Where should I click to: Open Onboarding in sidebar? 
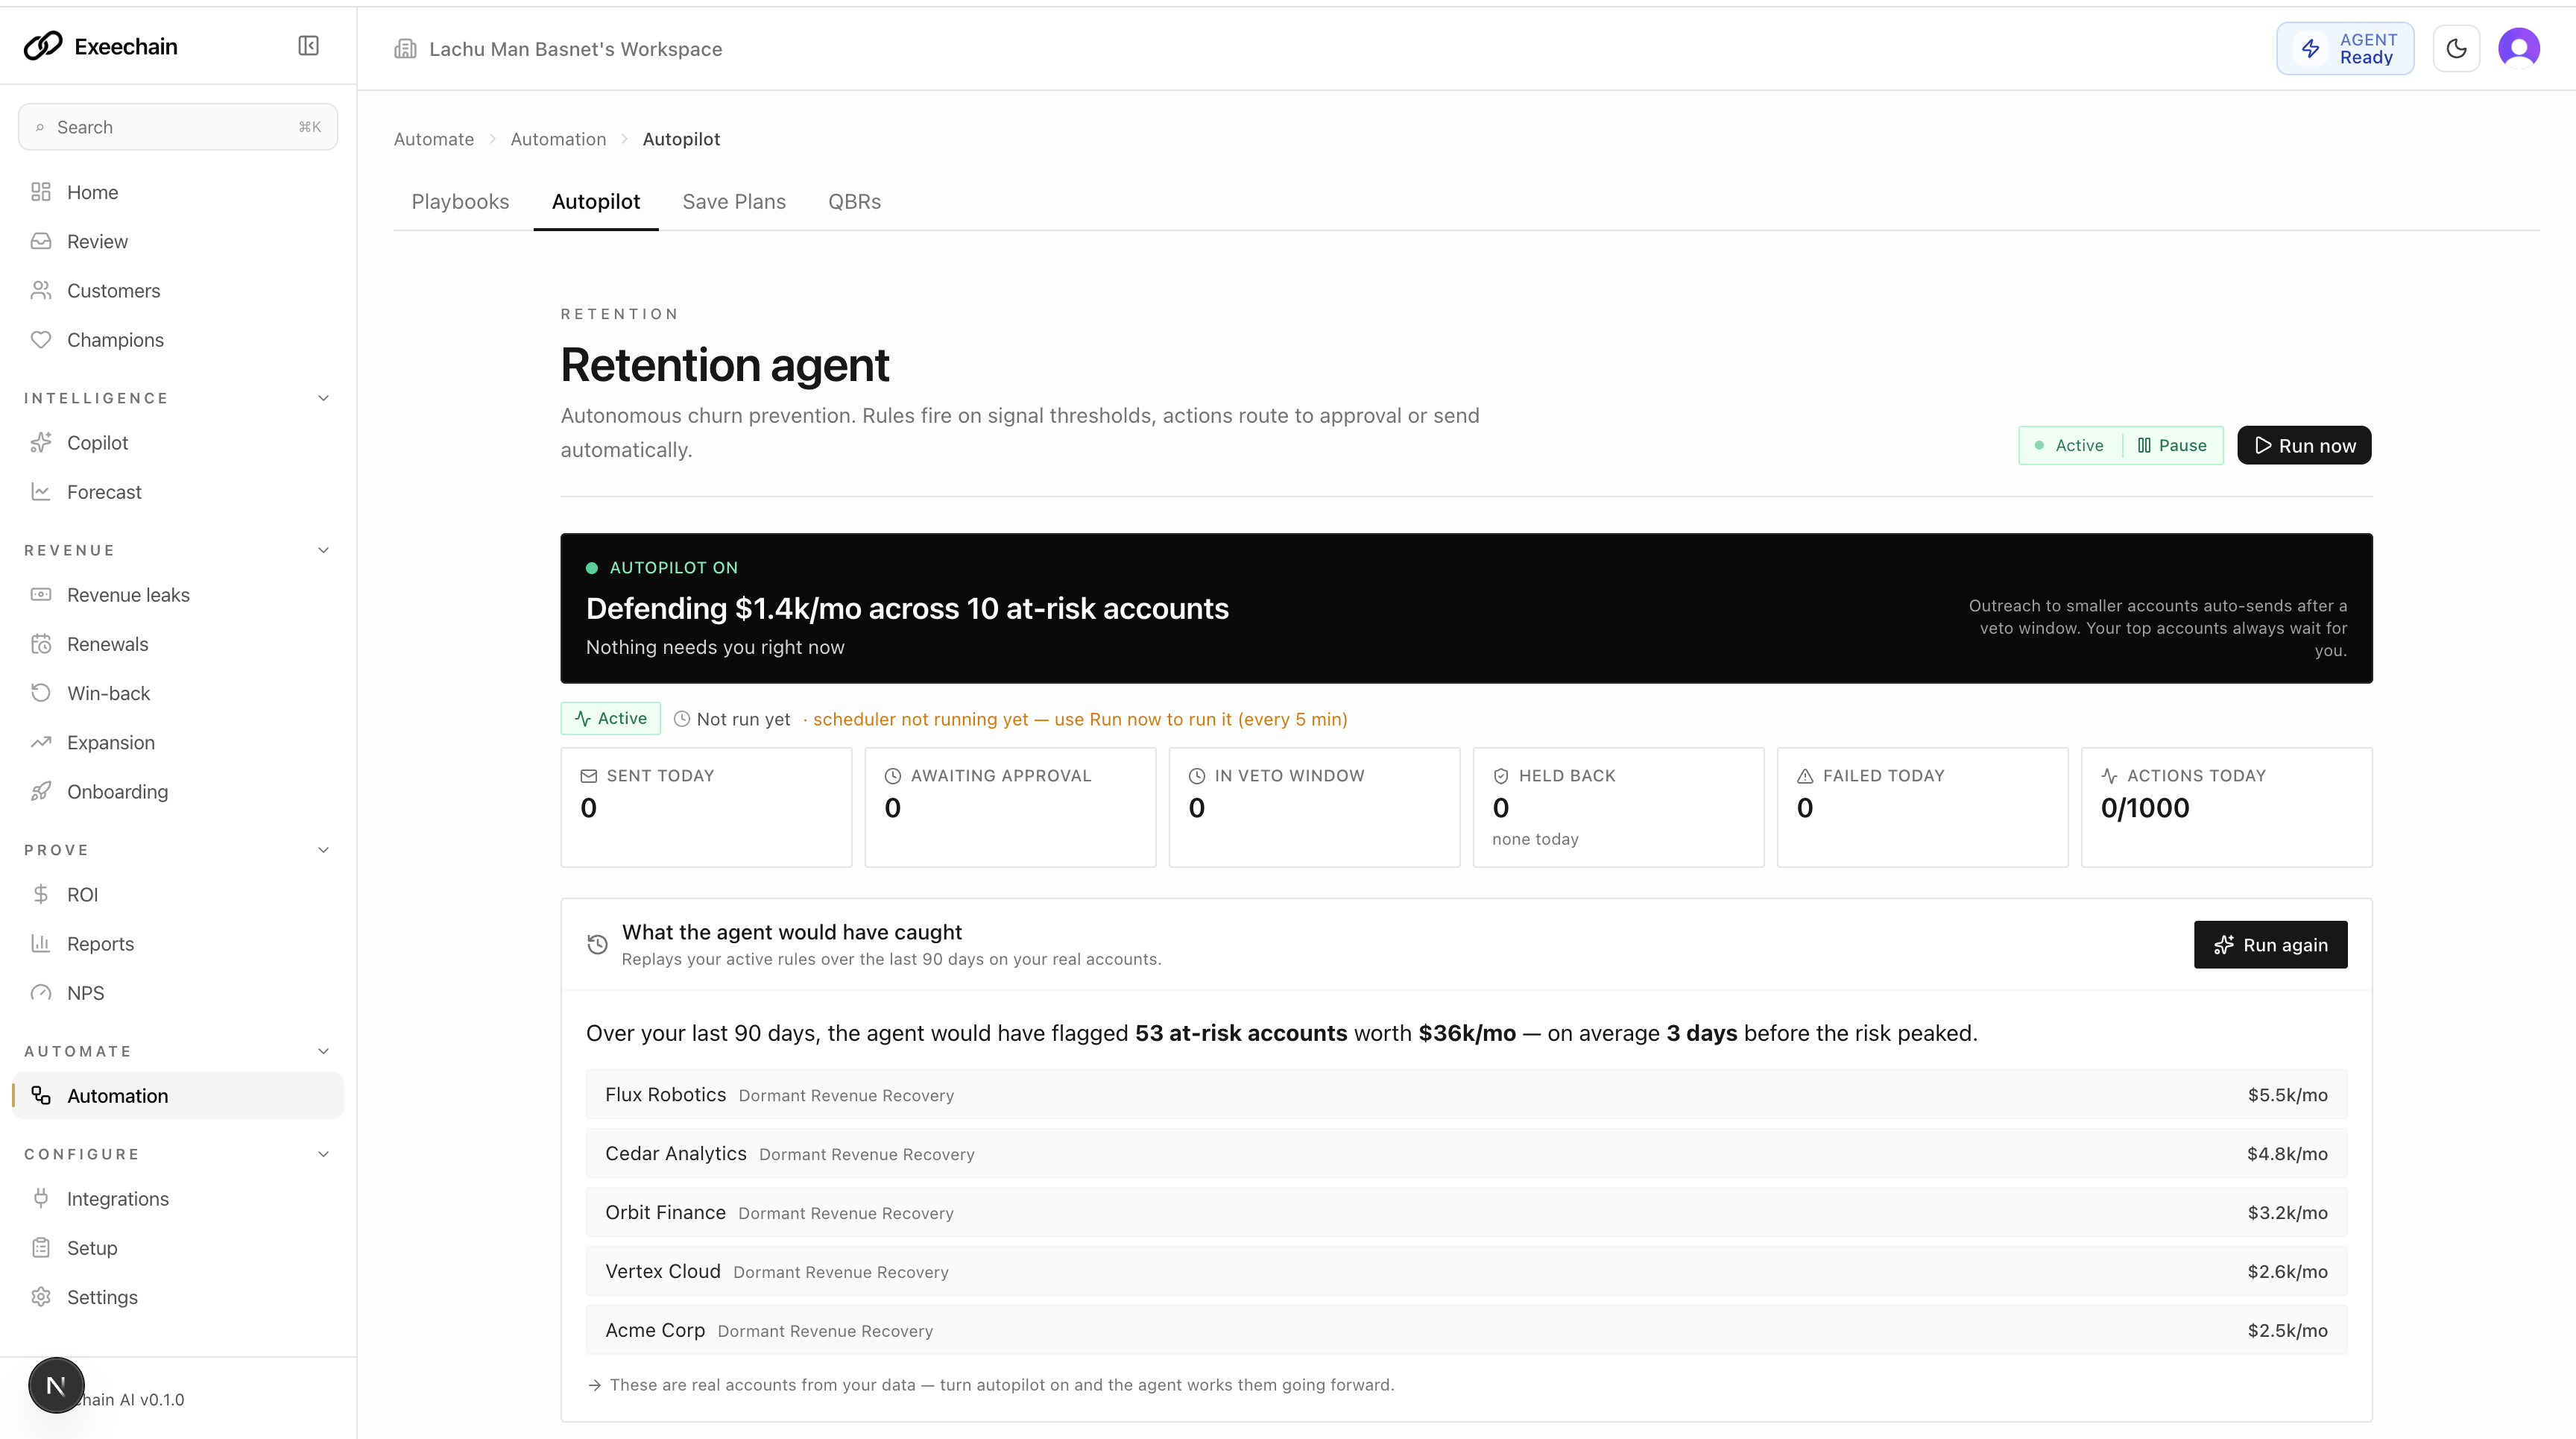click(178, 791)
